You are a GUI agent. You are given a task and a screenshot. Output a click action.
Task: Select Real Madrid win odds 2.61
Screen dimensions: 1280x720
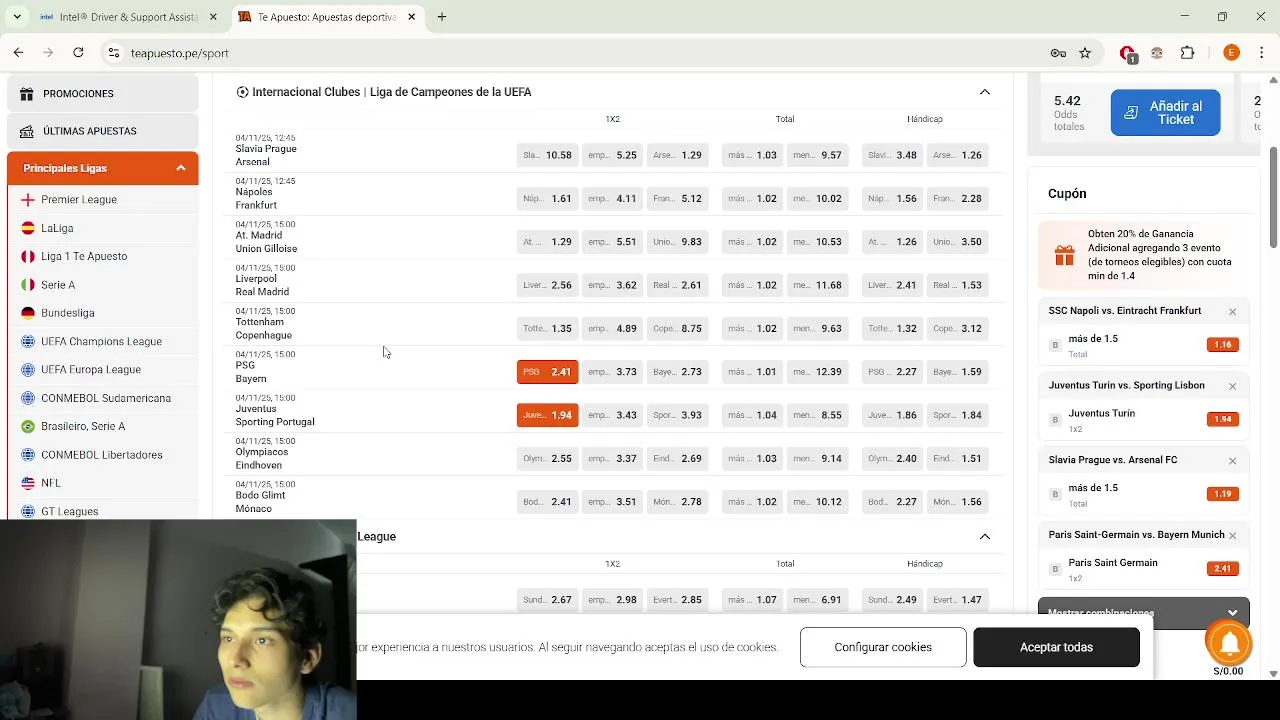(677, 285)
